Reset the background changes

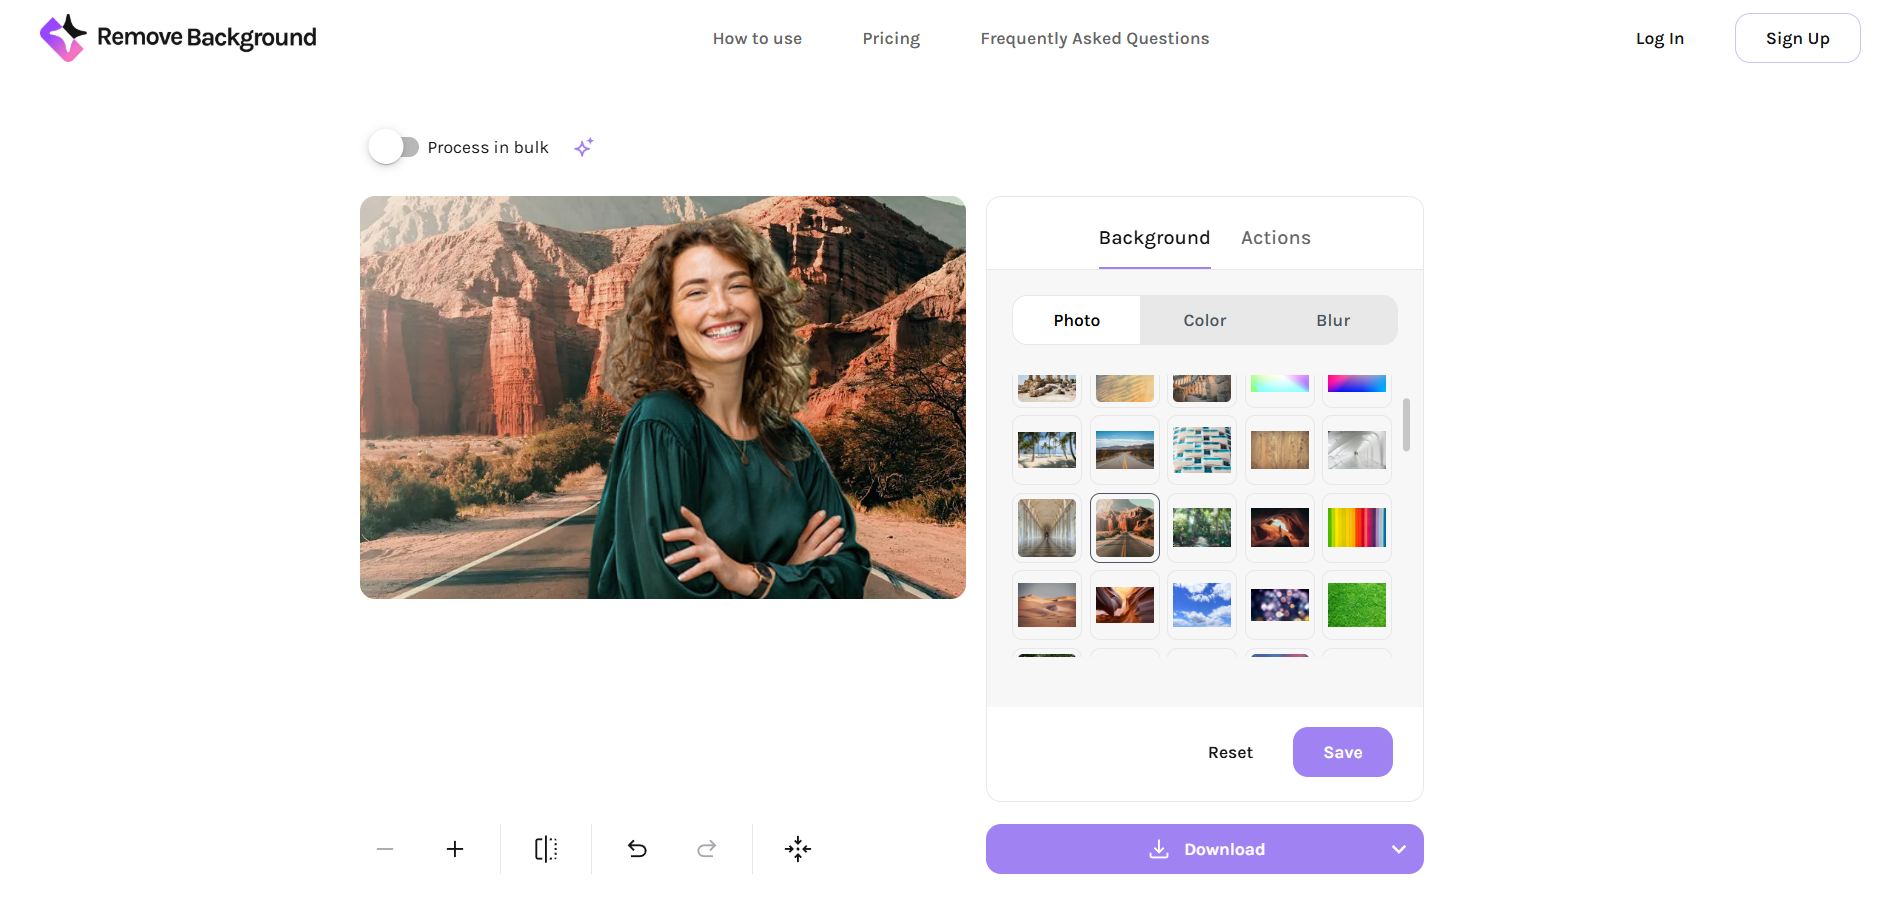(1230, 752)
